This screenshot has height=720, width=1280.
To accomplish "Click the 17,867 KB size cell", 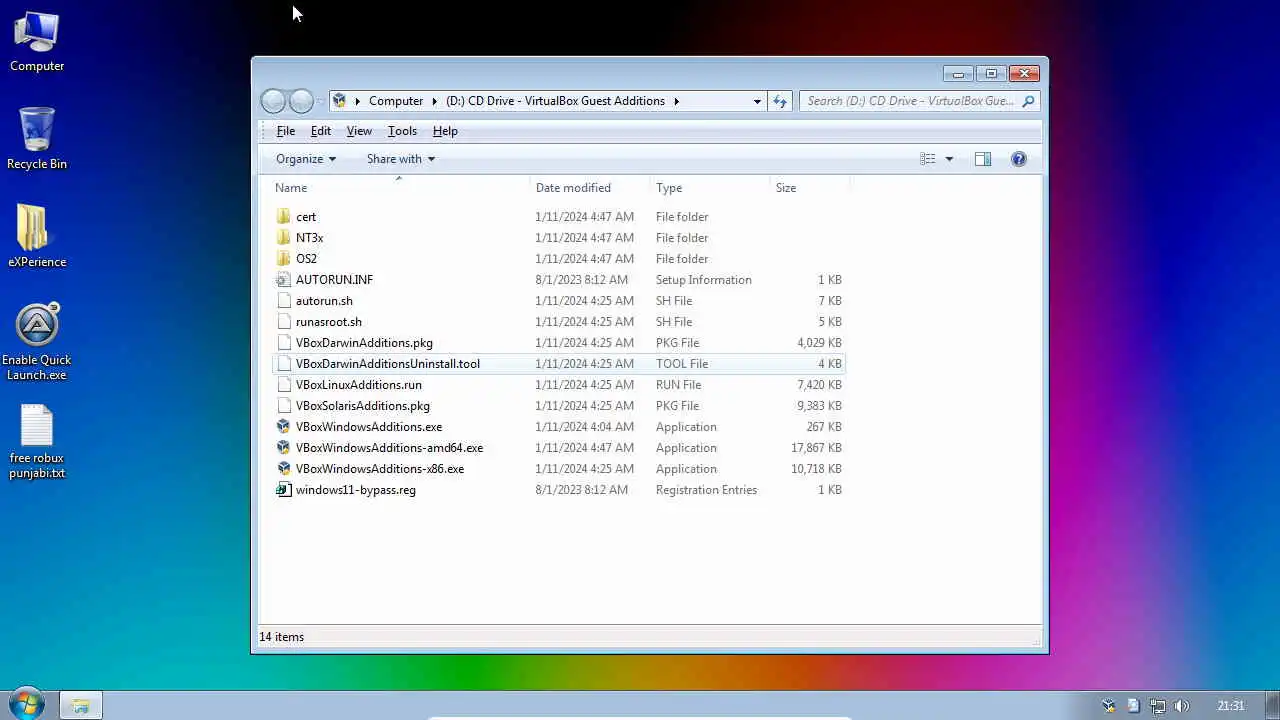I will pyautogui.click(x=816, y=448).
